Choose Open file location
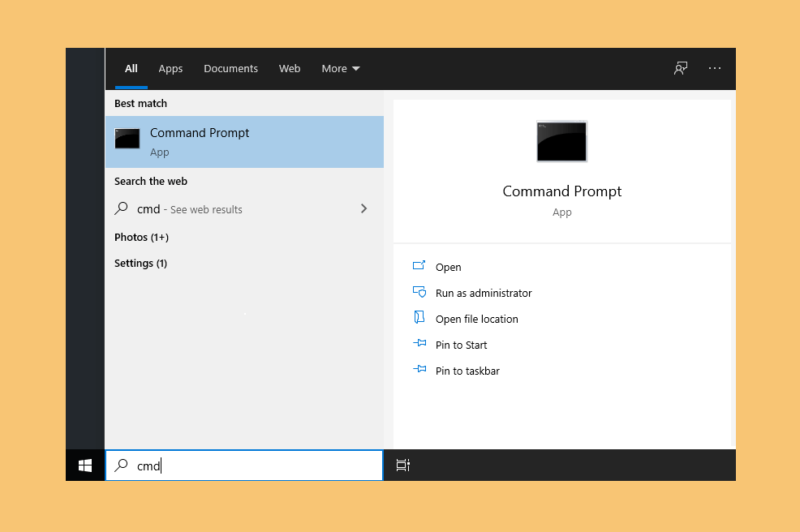This screenshot has width=800, height=532. point(477,319)
